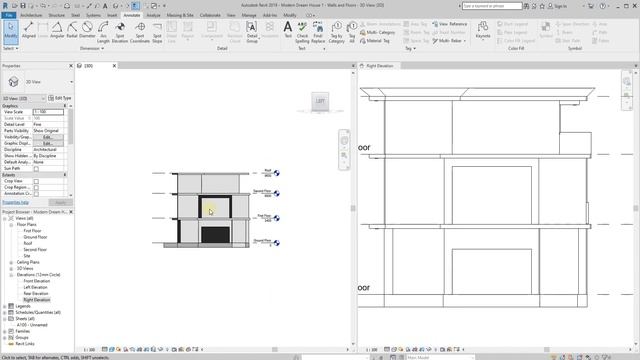Close the Properties palette
Image resolution: width=640 pixels, height=360 pixels.
coord(71,66)
